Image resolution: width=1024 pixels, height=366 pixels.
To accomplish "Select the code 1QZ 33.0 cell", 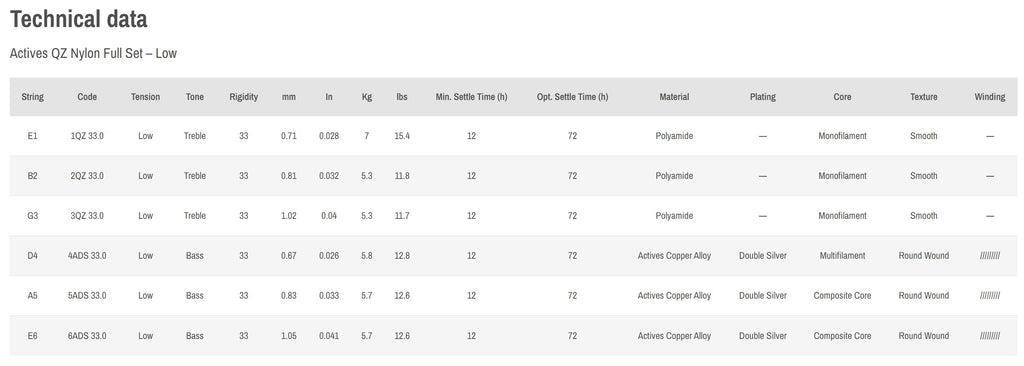I will click(x=87, y=136).
